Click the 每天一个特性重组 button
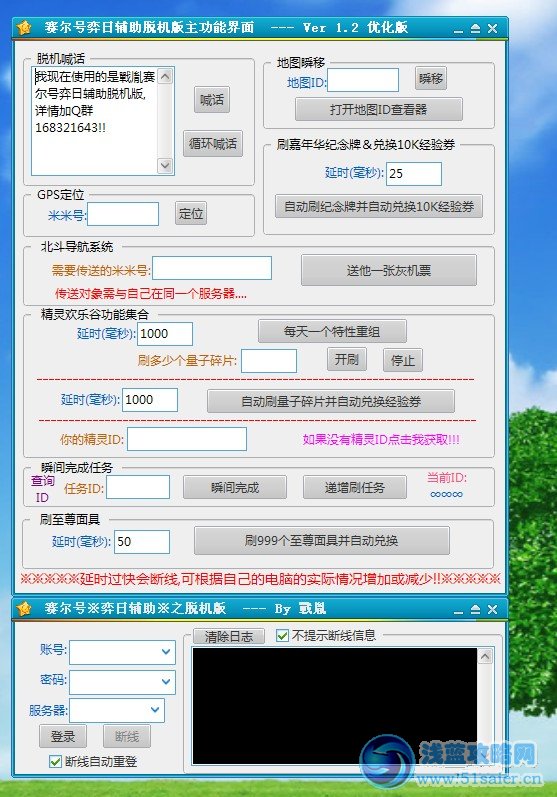 coord(332,331)
